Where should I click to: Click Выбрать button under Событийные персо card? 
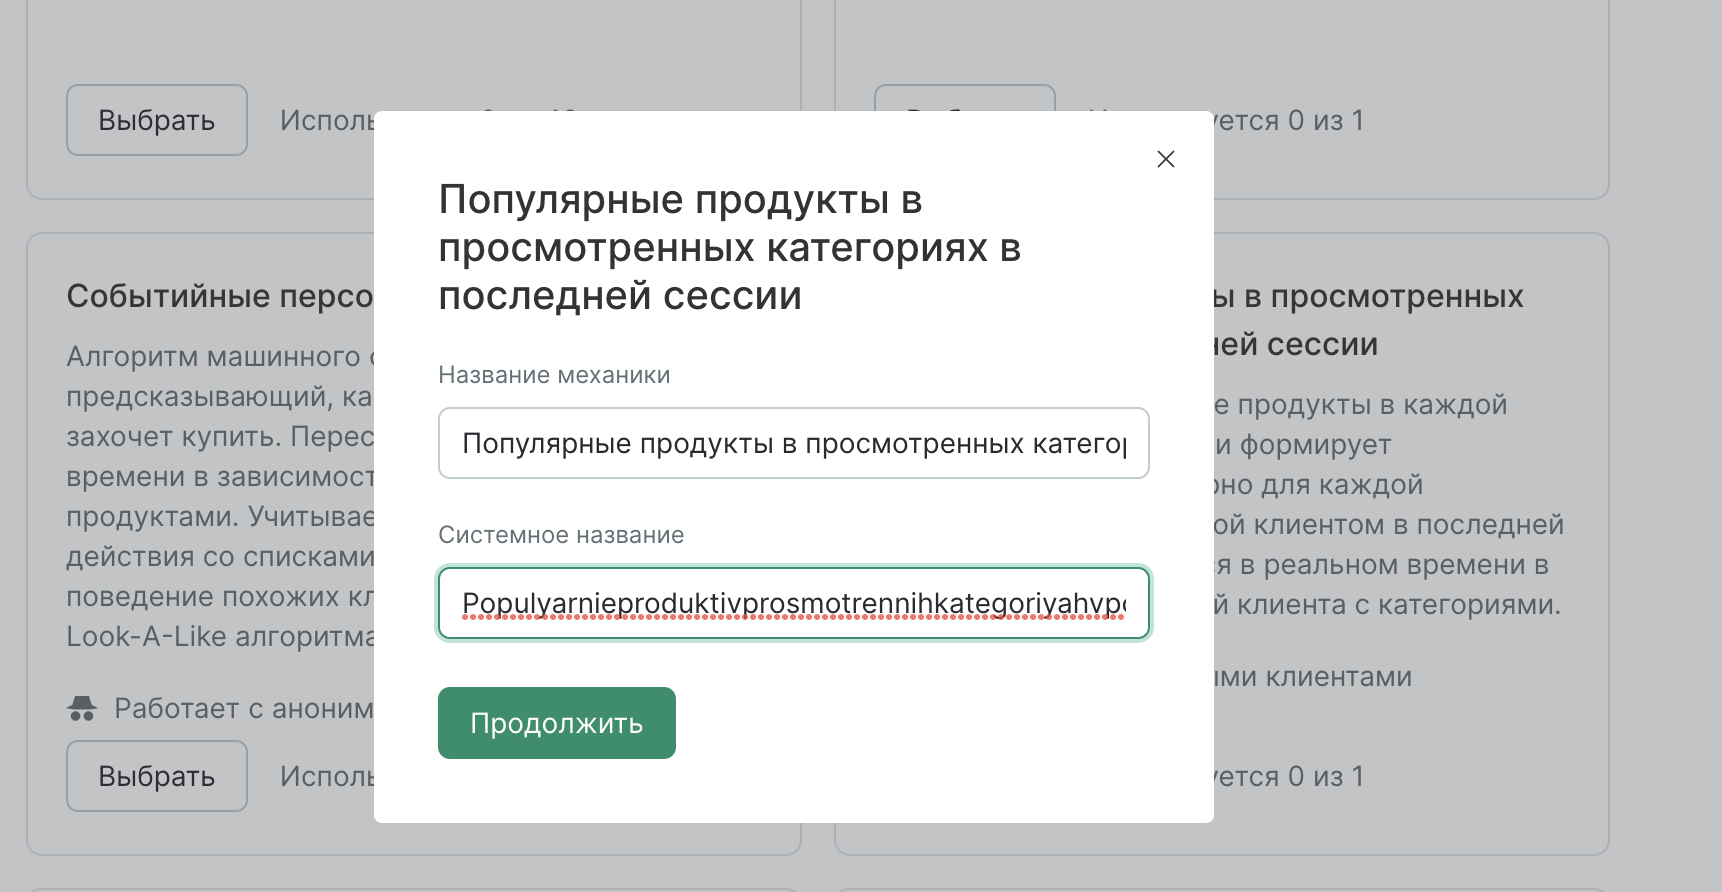coord(157,776)
